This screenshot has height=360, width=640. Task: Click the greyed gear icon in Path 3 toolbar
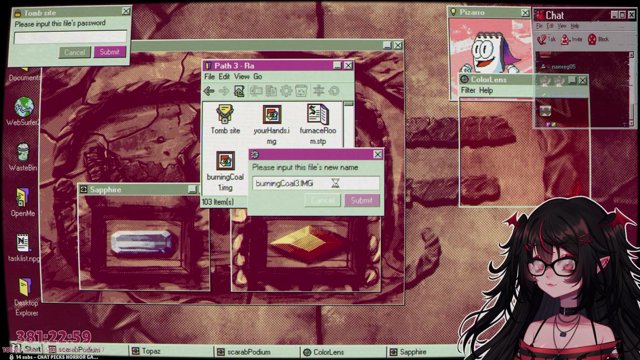coord(286,91)
